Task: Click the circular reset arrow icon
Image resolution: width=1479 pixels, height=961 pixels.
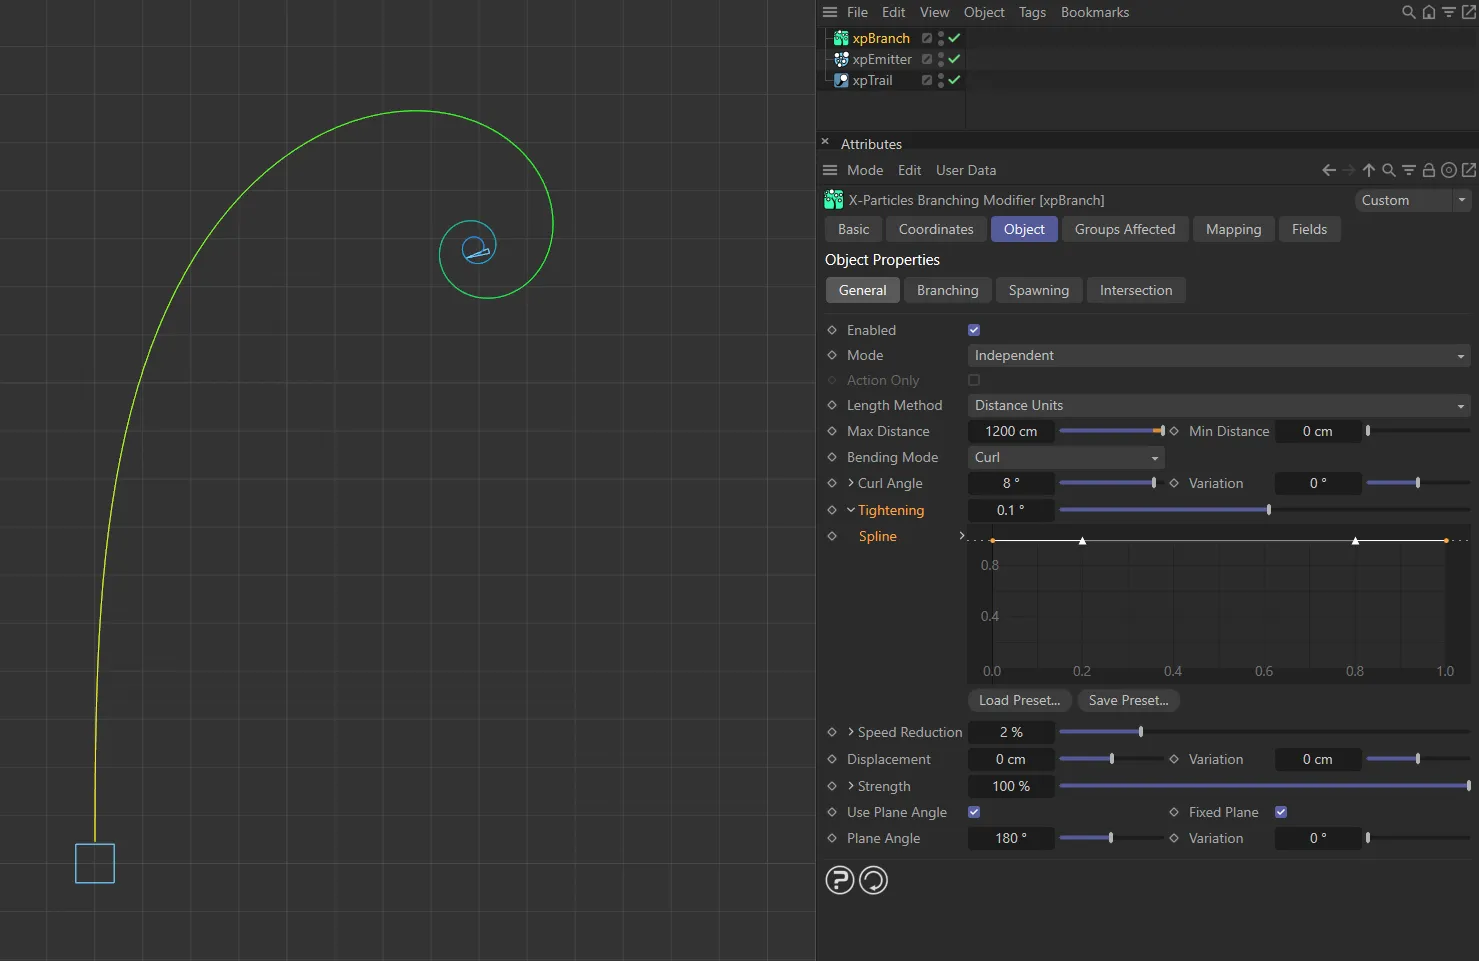Action: [873, 880]
